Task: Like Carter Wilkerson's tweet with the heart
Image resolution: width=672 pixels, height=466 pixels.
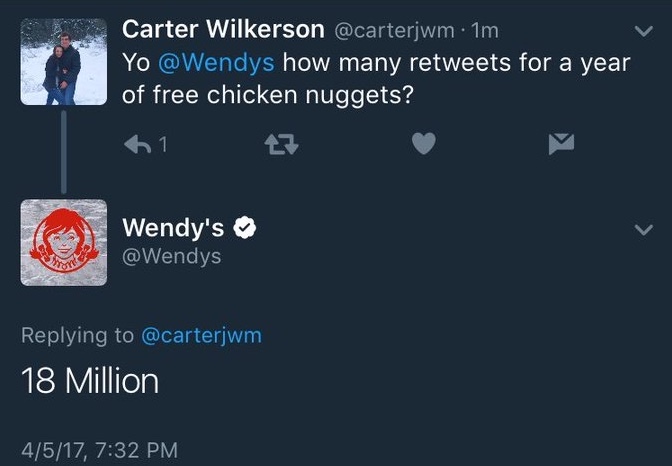Action: tap(424, 145)
